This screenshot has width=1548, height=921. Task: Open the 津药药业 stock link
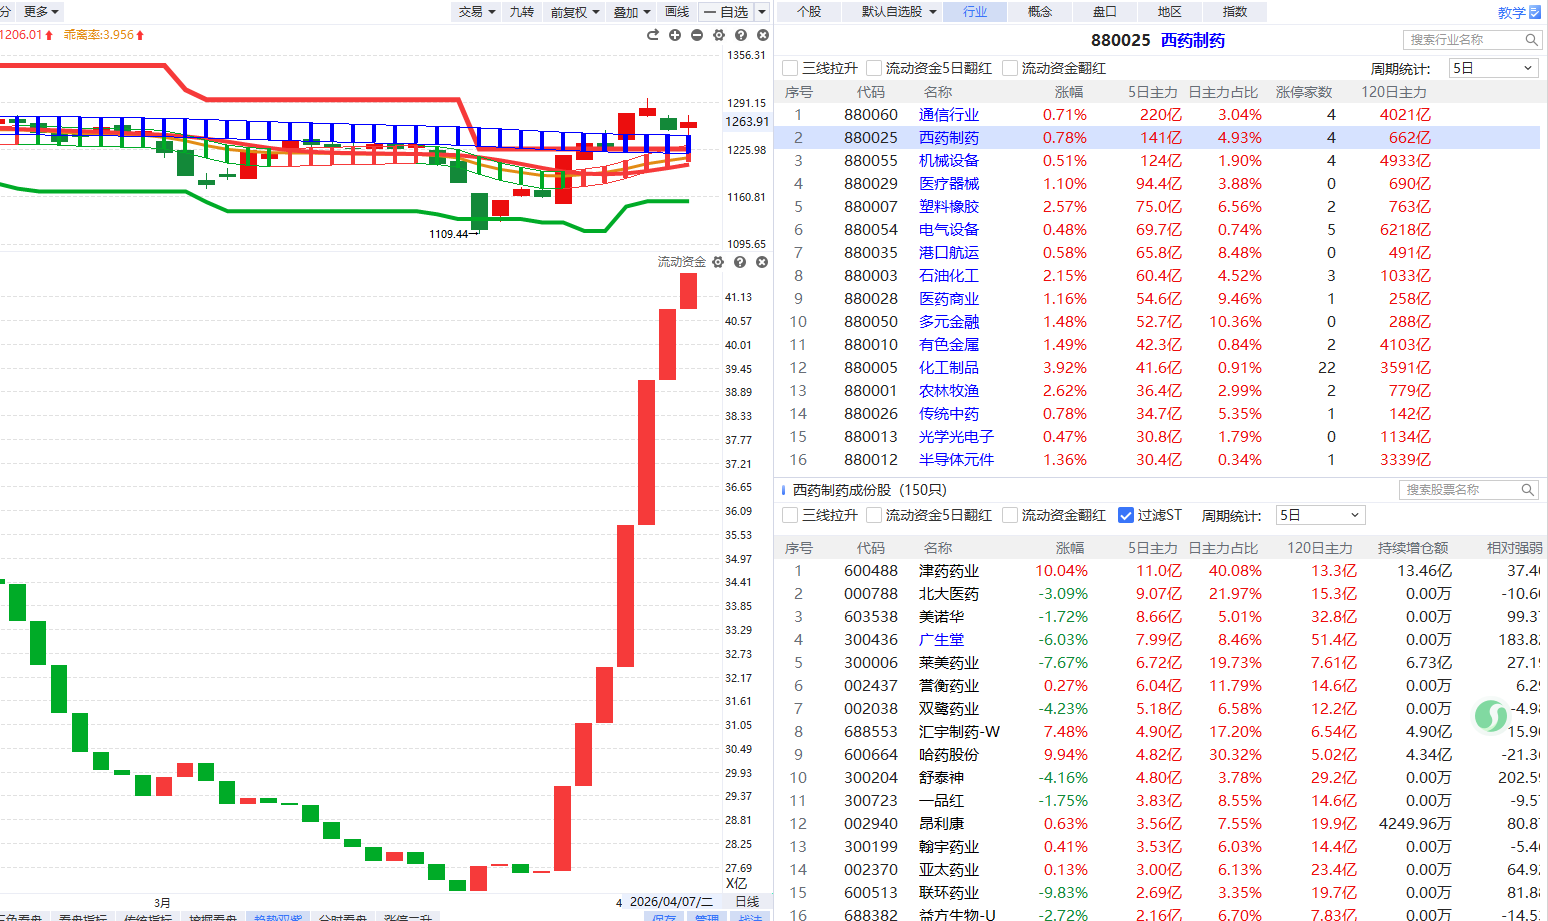(949, 571)
